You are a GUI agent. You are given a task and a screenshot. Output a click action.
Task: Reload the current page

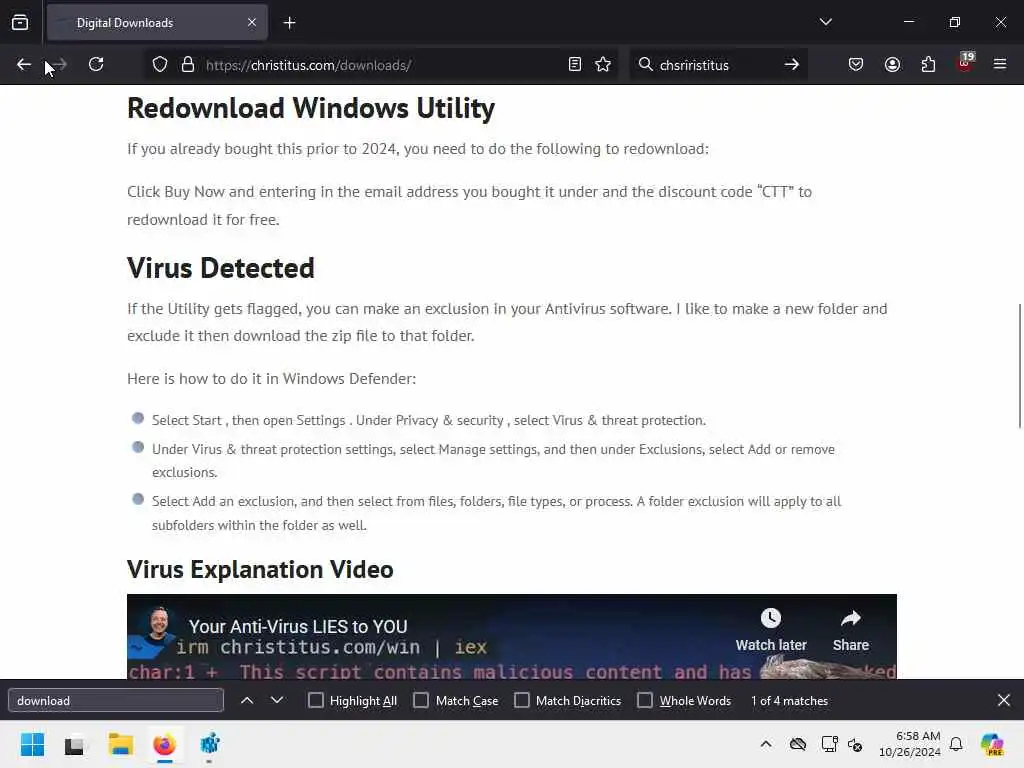96,65
